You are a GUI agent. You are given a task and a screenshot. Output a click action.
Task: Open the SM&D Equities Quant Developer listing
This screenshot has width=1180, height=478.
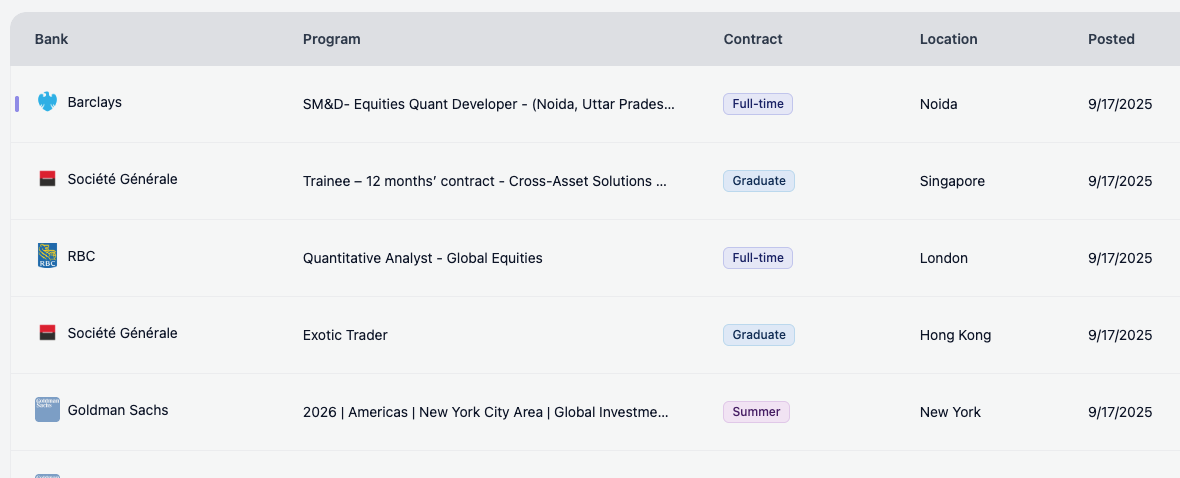(488, 104)
